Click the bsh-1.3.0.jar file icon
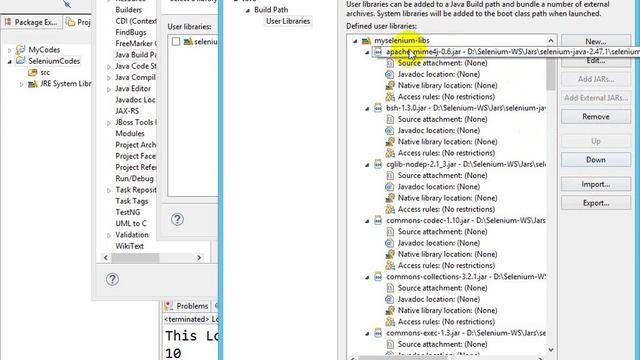The width and height of the screenshot is (640, 360). tap(378, 108)
